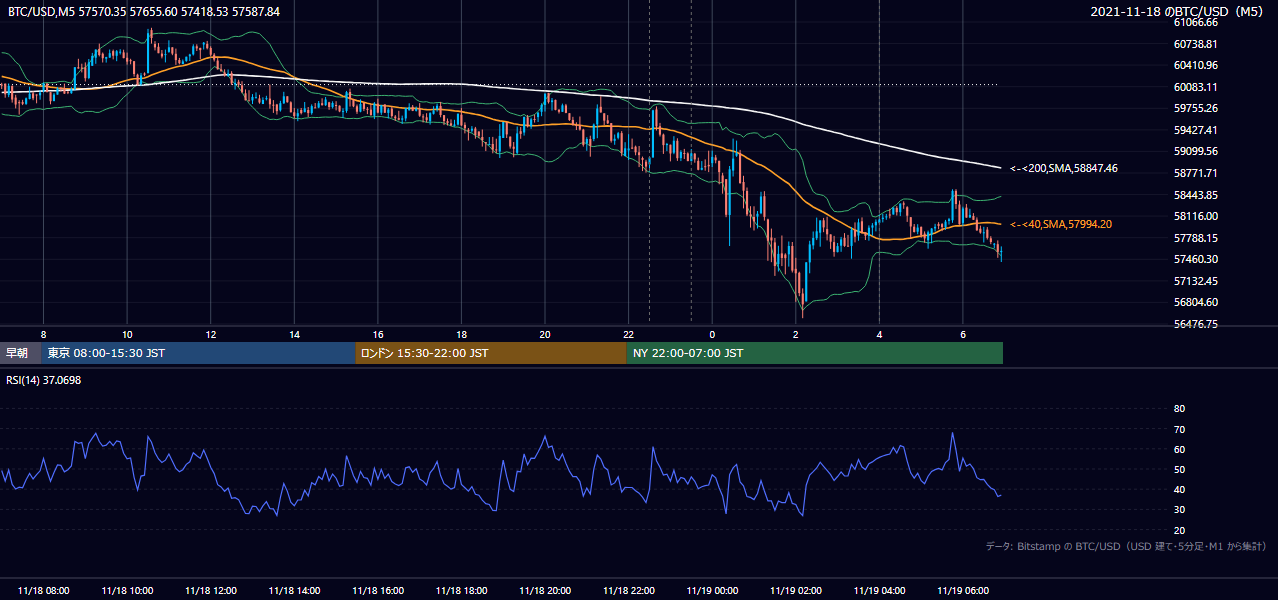The width and height of the screenshot is (1278, 600).
Task: Click price axis label 58116.00
Action: point(1195,216)
